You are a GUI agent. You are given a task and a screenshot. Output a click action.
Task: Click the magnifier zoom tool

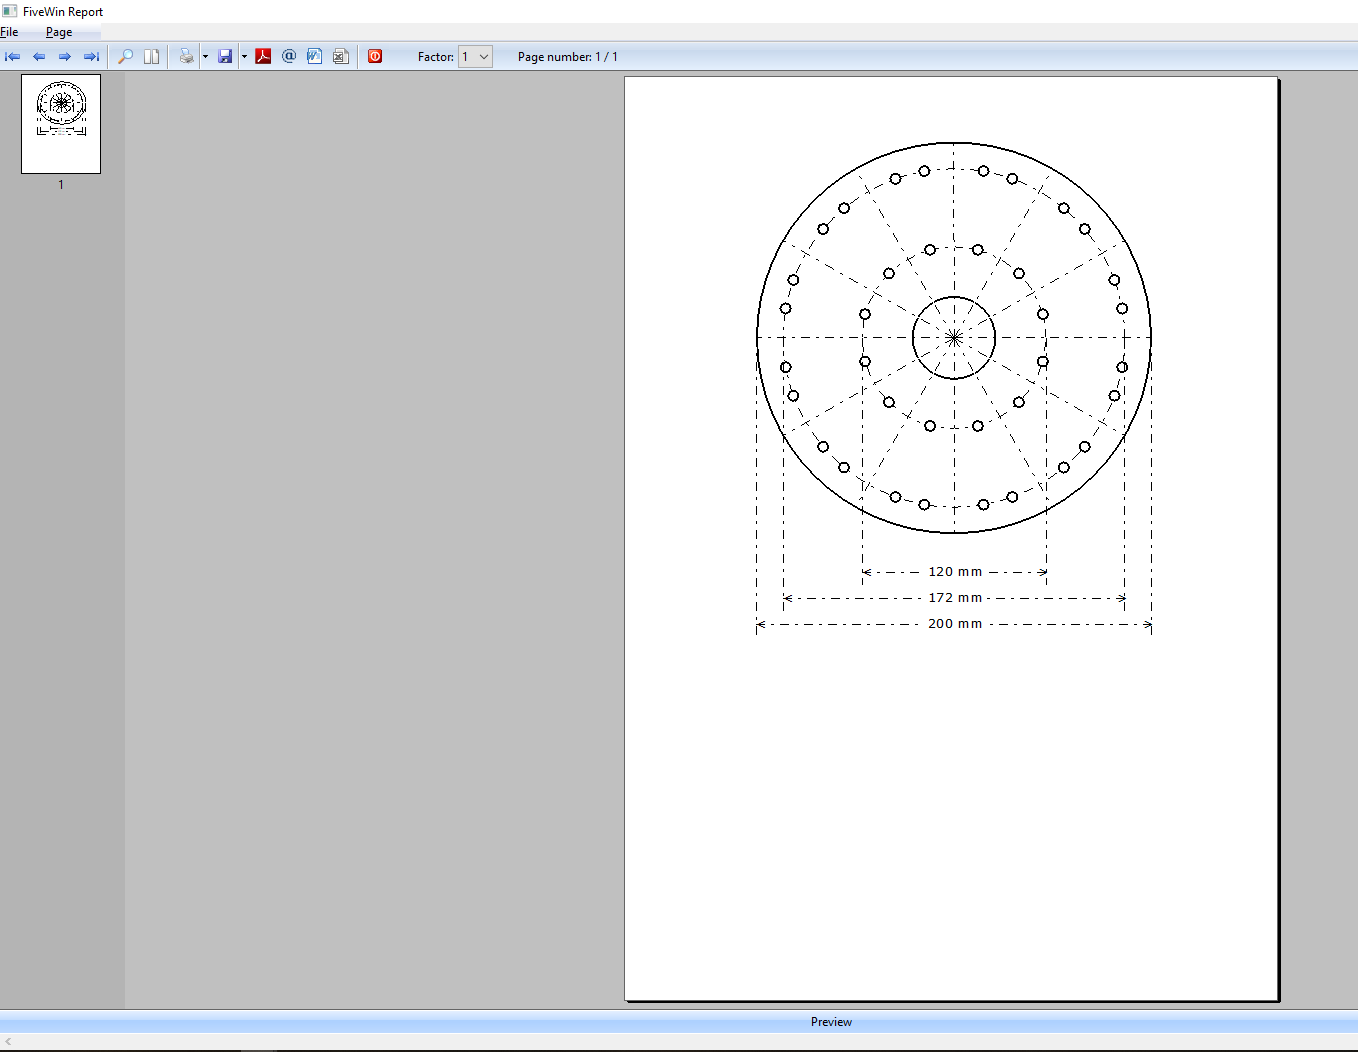point(125,57)
